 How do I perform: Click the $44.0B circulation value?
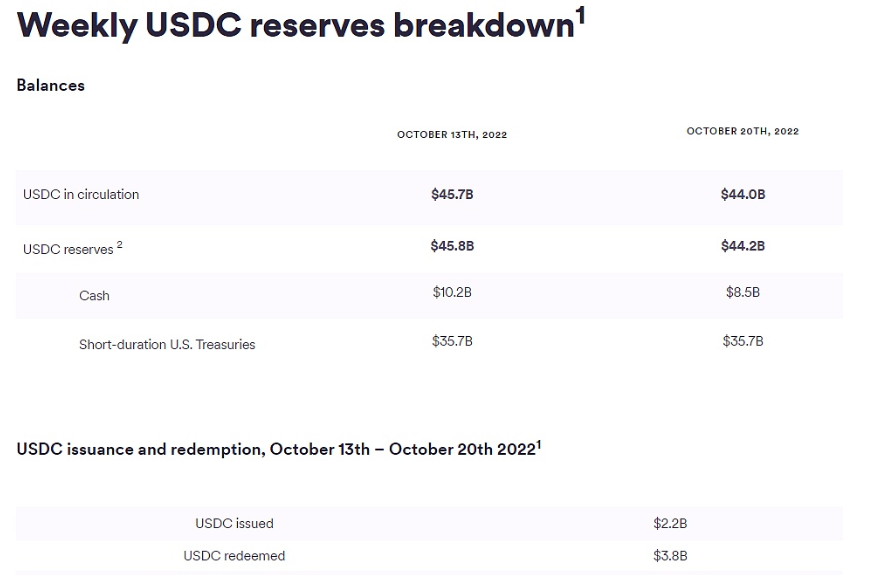pyautogui.click(x=743, y=194)
